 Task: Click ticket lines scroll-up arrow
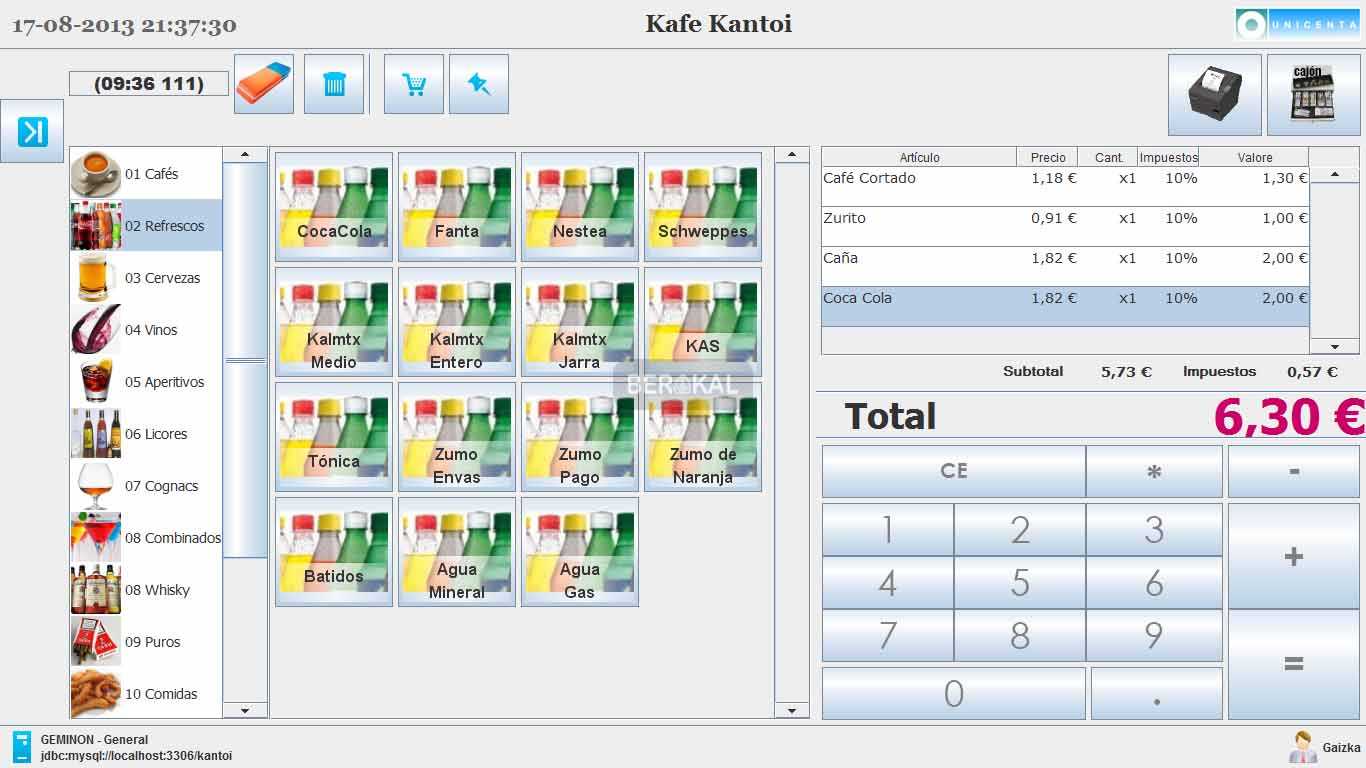pos(1335,175)
